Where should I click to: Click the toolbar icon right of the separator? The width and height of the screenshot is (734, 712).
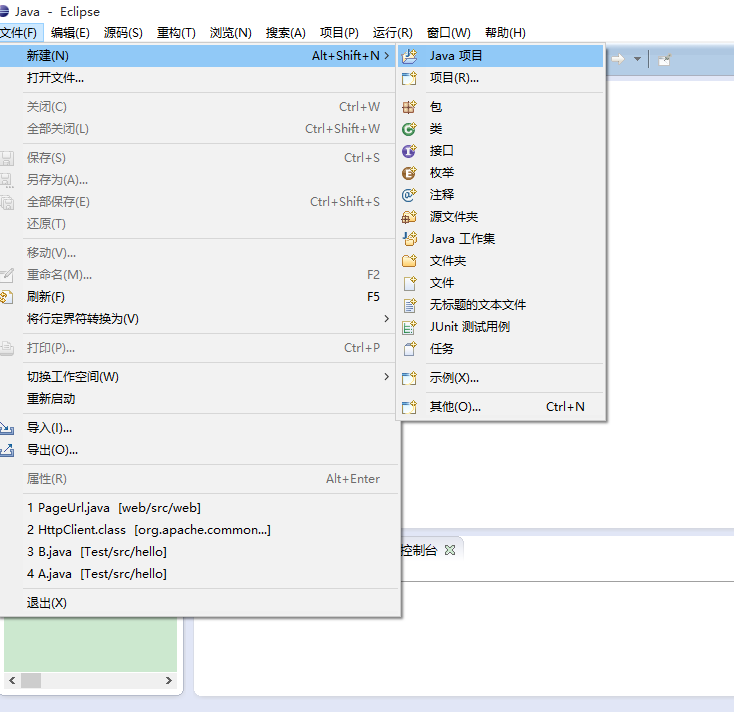[x=665, y=60]
